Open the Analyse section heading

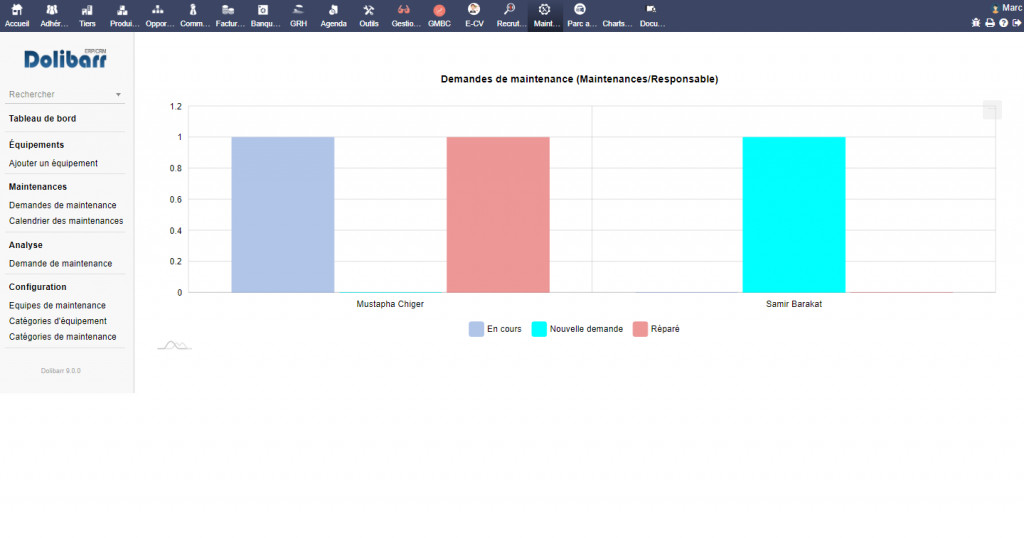(25, 245)
